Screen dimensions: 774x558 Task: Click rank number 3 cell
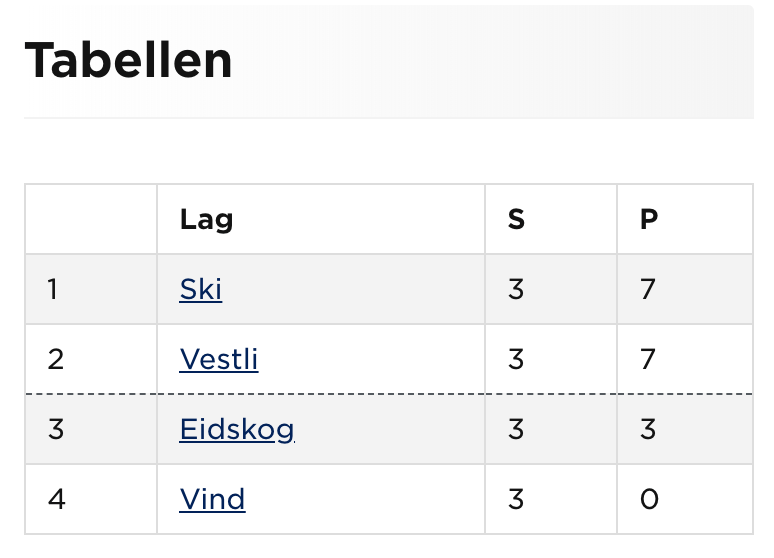click(55, 429)
